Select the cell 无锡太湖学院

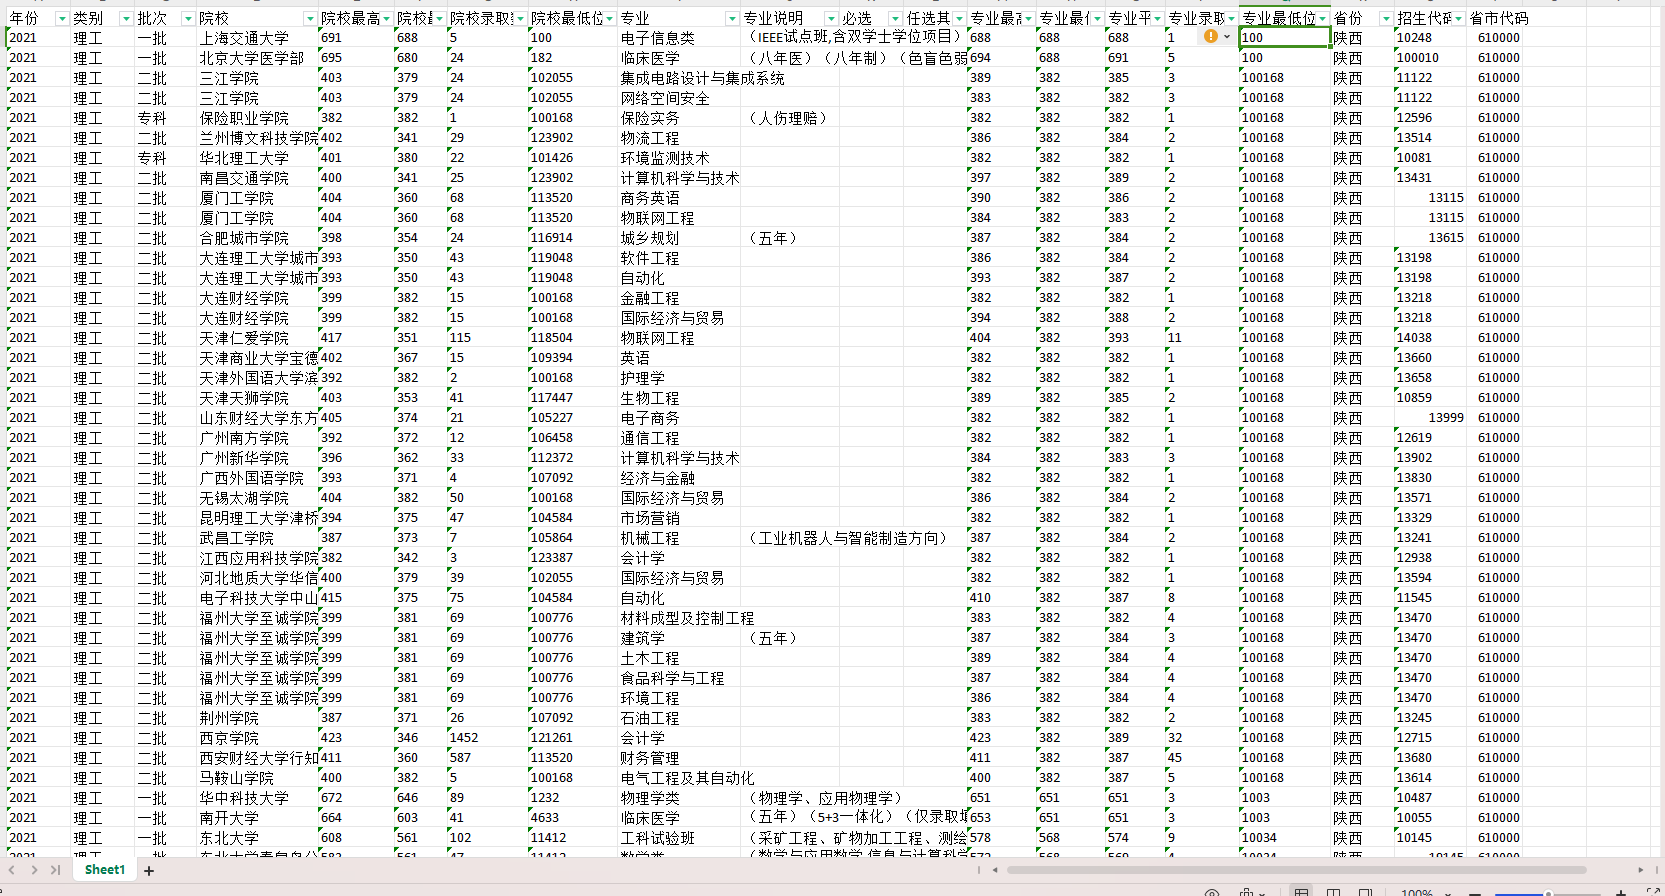[x=257, y=498]
